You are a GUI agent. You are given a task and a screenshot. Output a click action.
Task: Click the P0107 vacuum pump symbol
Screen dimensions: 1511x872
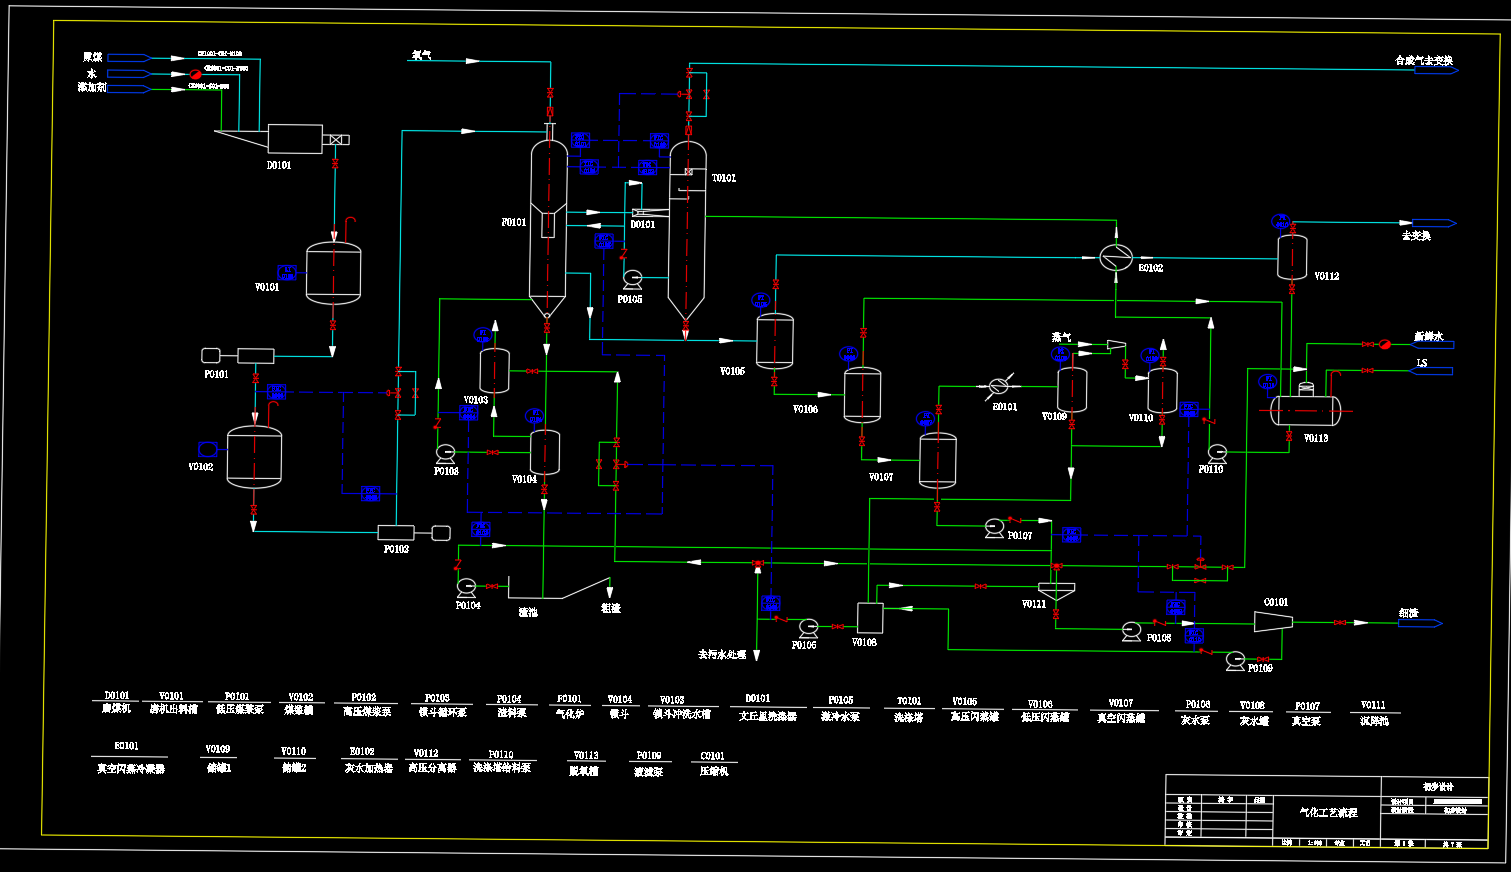tap(994, 528)
